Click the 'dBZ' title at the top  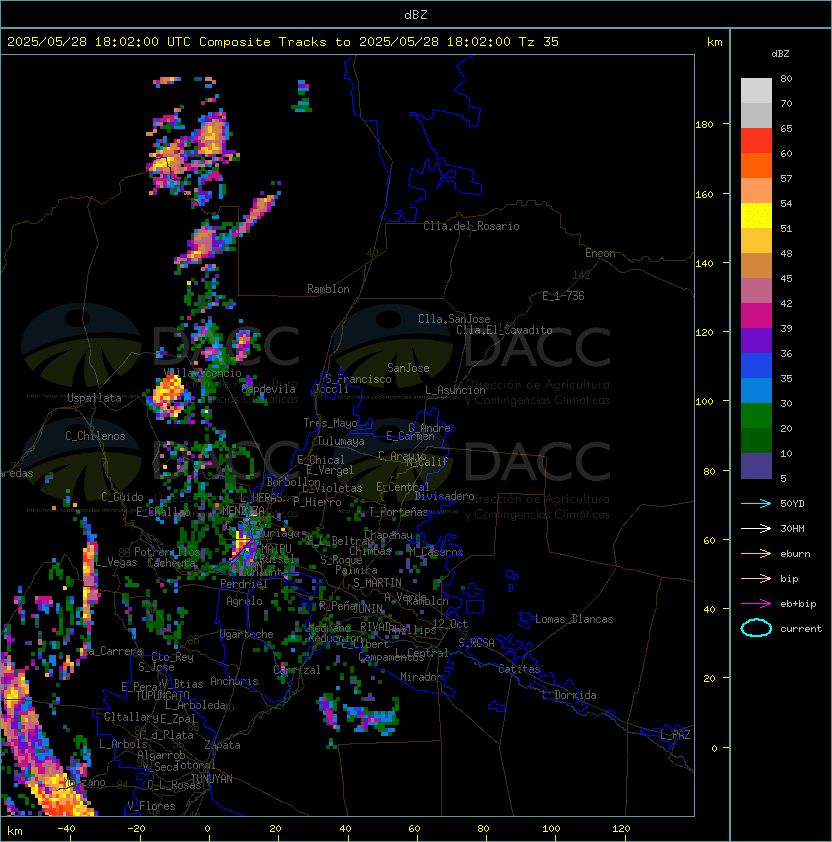[x=416, y=15]
